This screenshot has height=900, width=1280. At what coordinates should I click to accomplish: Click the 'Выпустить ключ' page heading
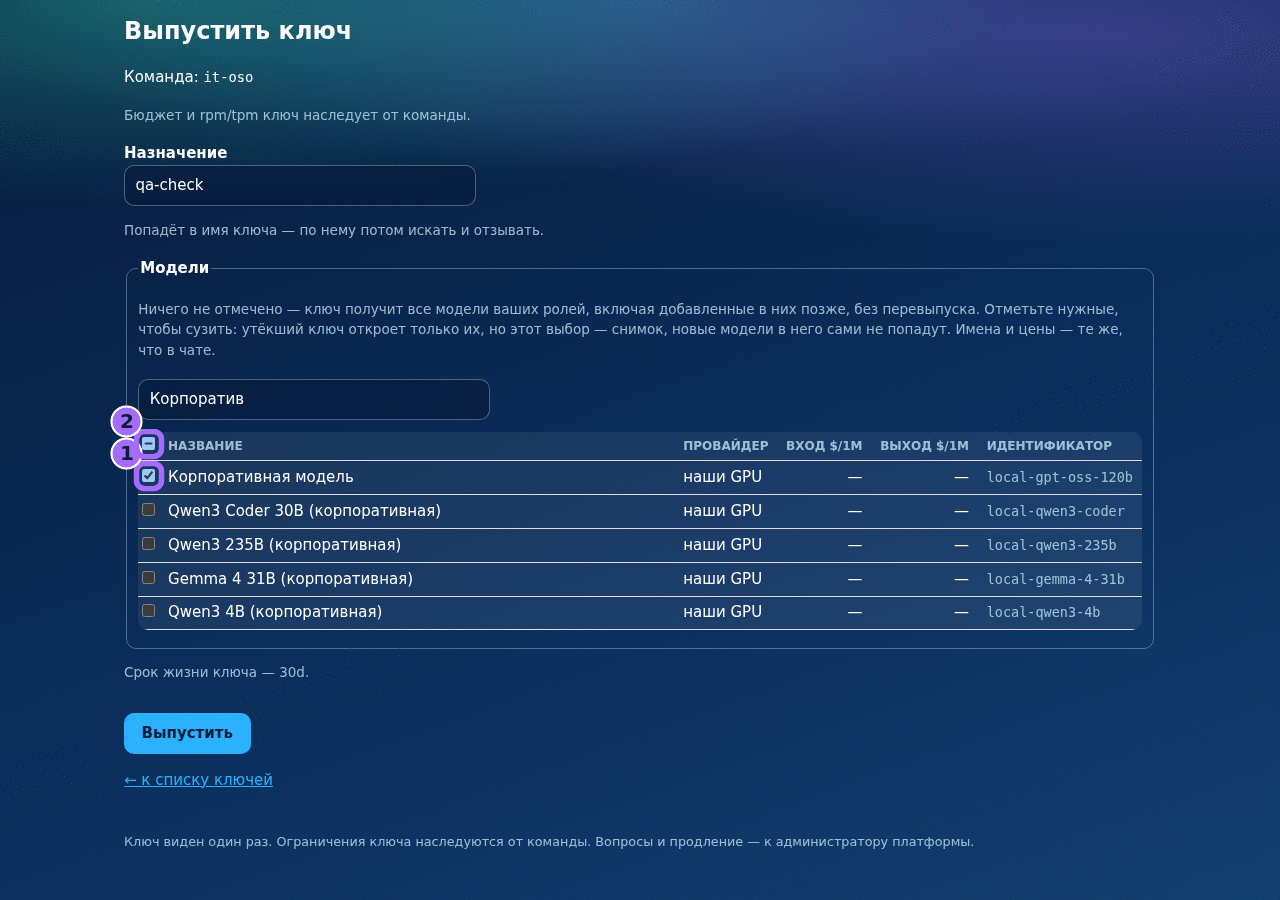coord(238,31)
